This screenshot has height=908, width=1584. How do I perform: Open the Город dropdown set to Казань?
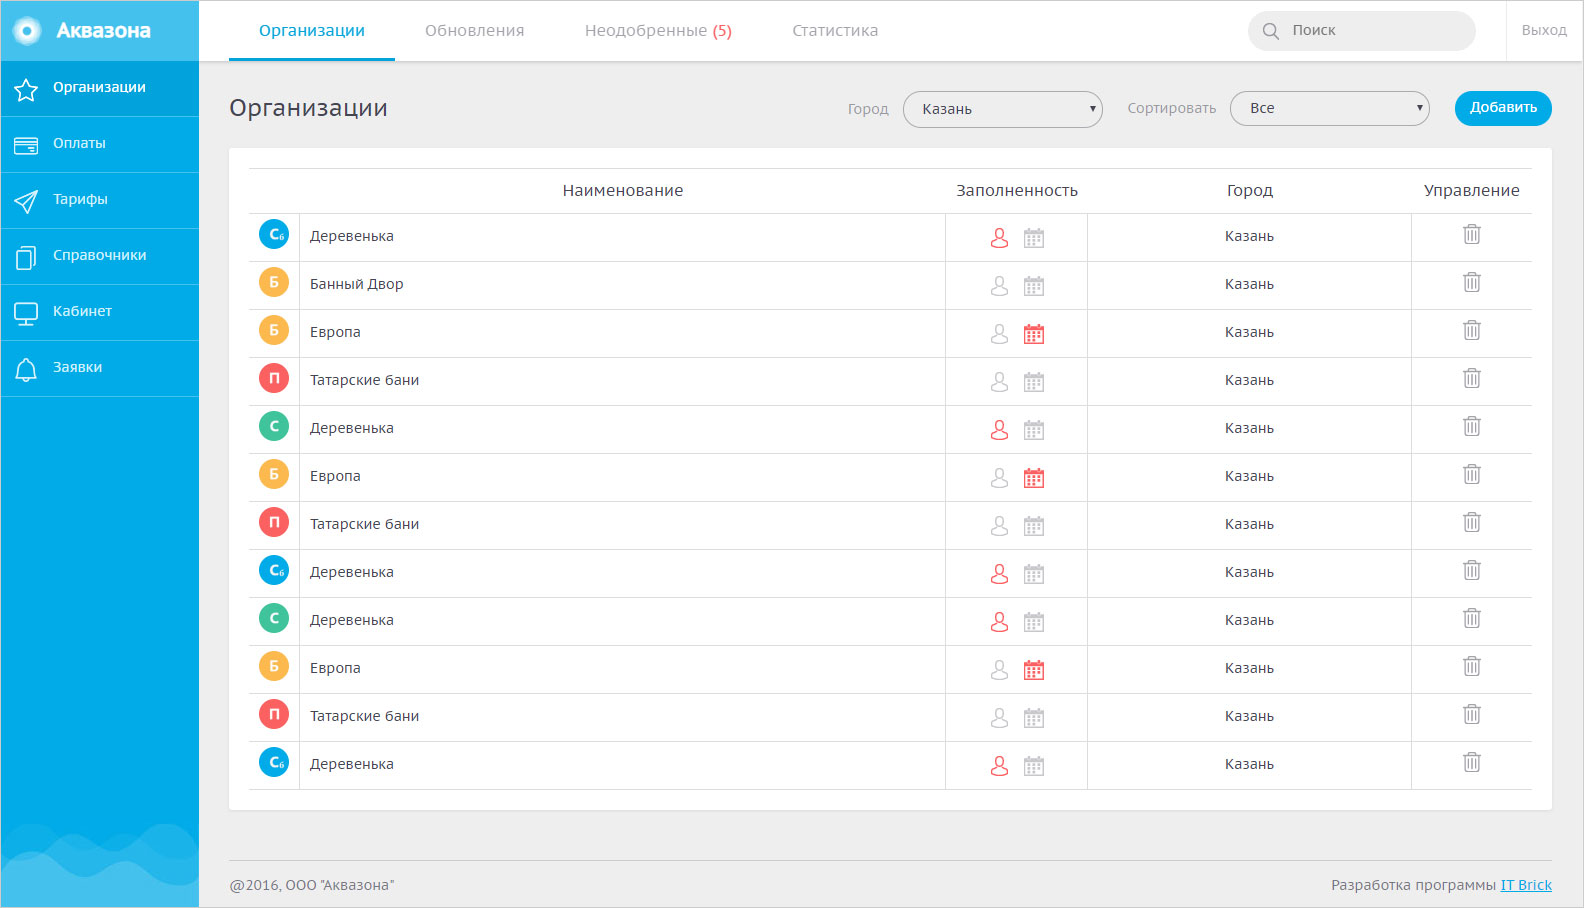(1002, 109)
